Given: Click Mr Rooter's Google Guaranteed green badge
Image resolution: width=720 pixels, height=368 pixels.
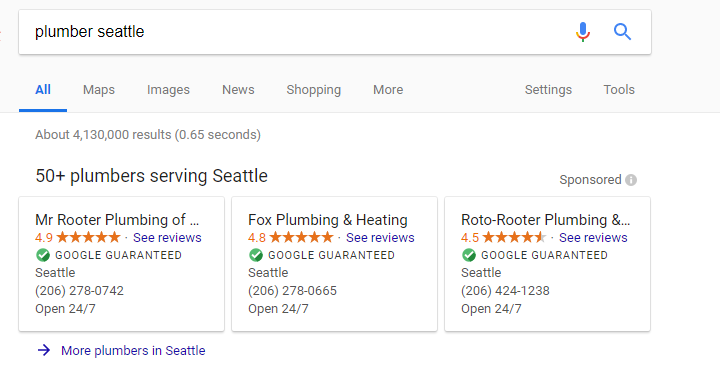Looking at the screenshot, I should (43, 255).
